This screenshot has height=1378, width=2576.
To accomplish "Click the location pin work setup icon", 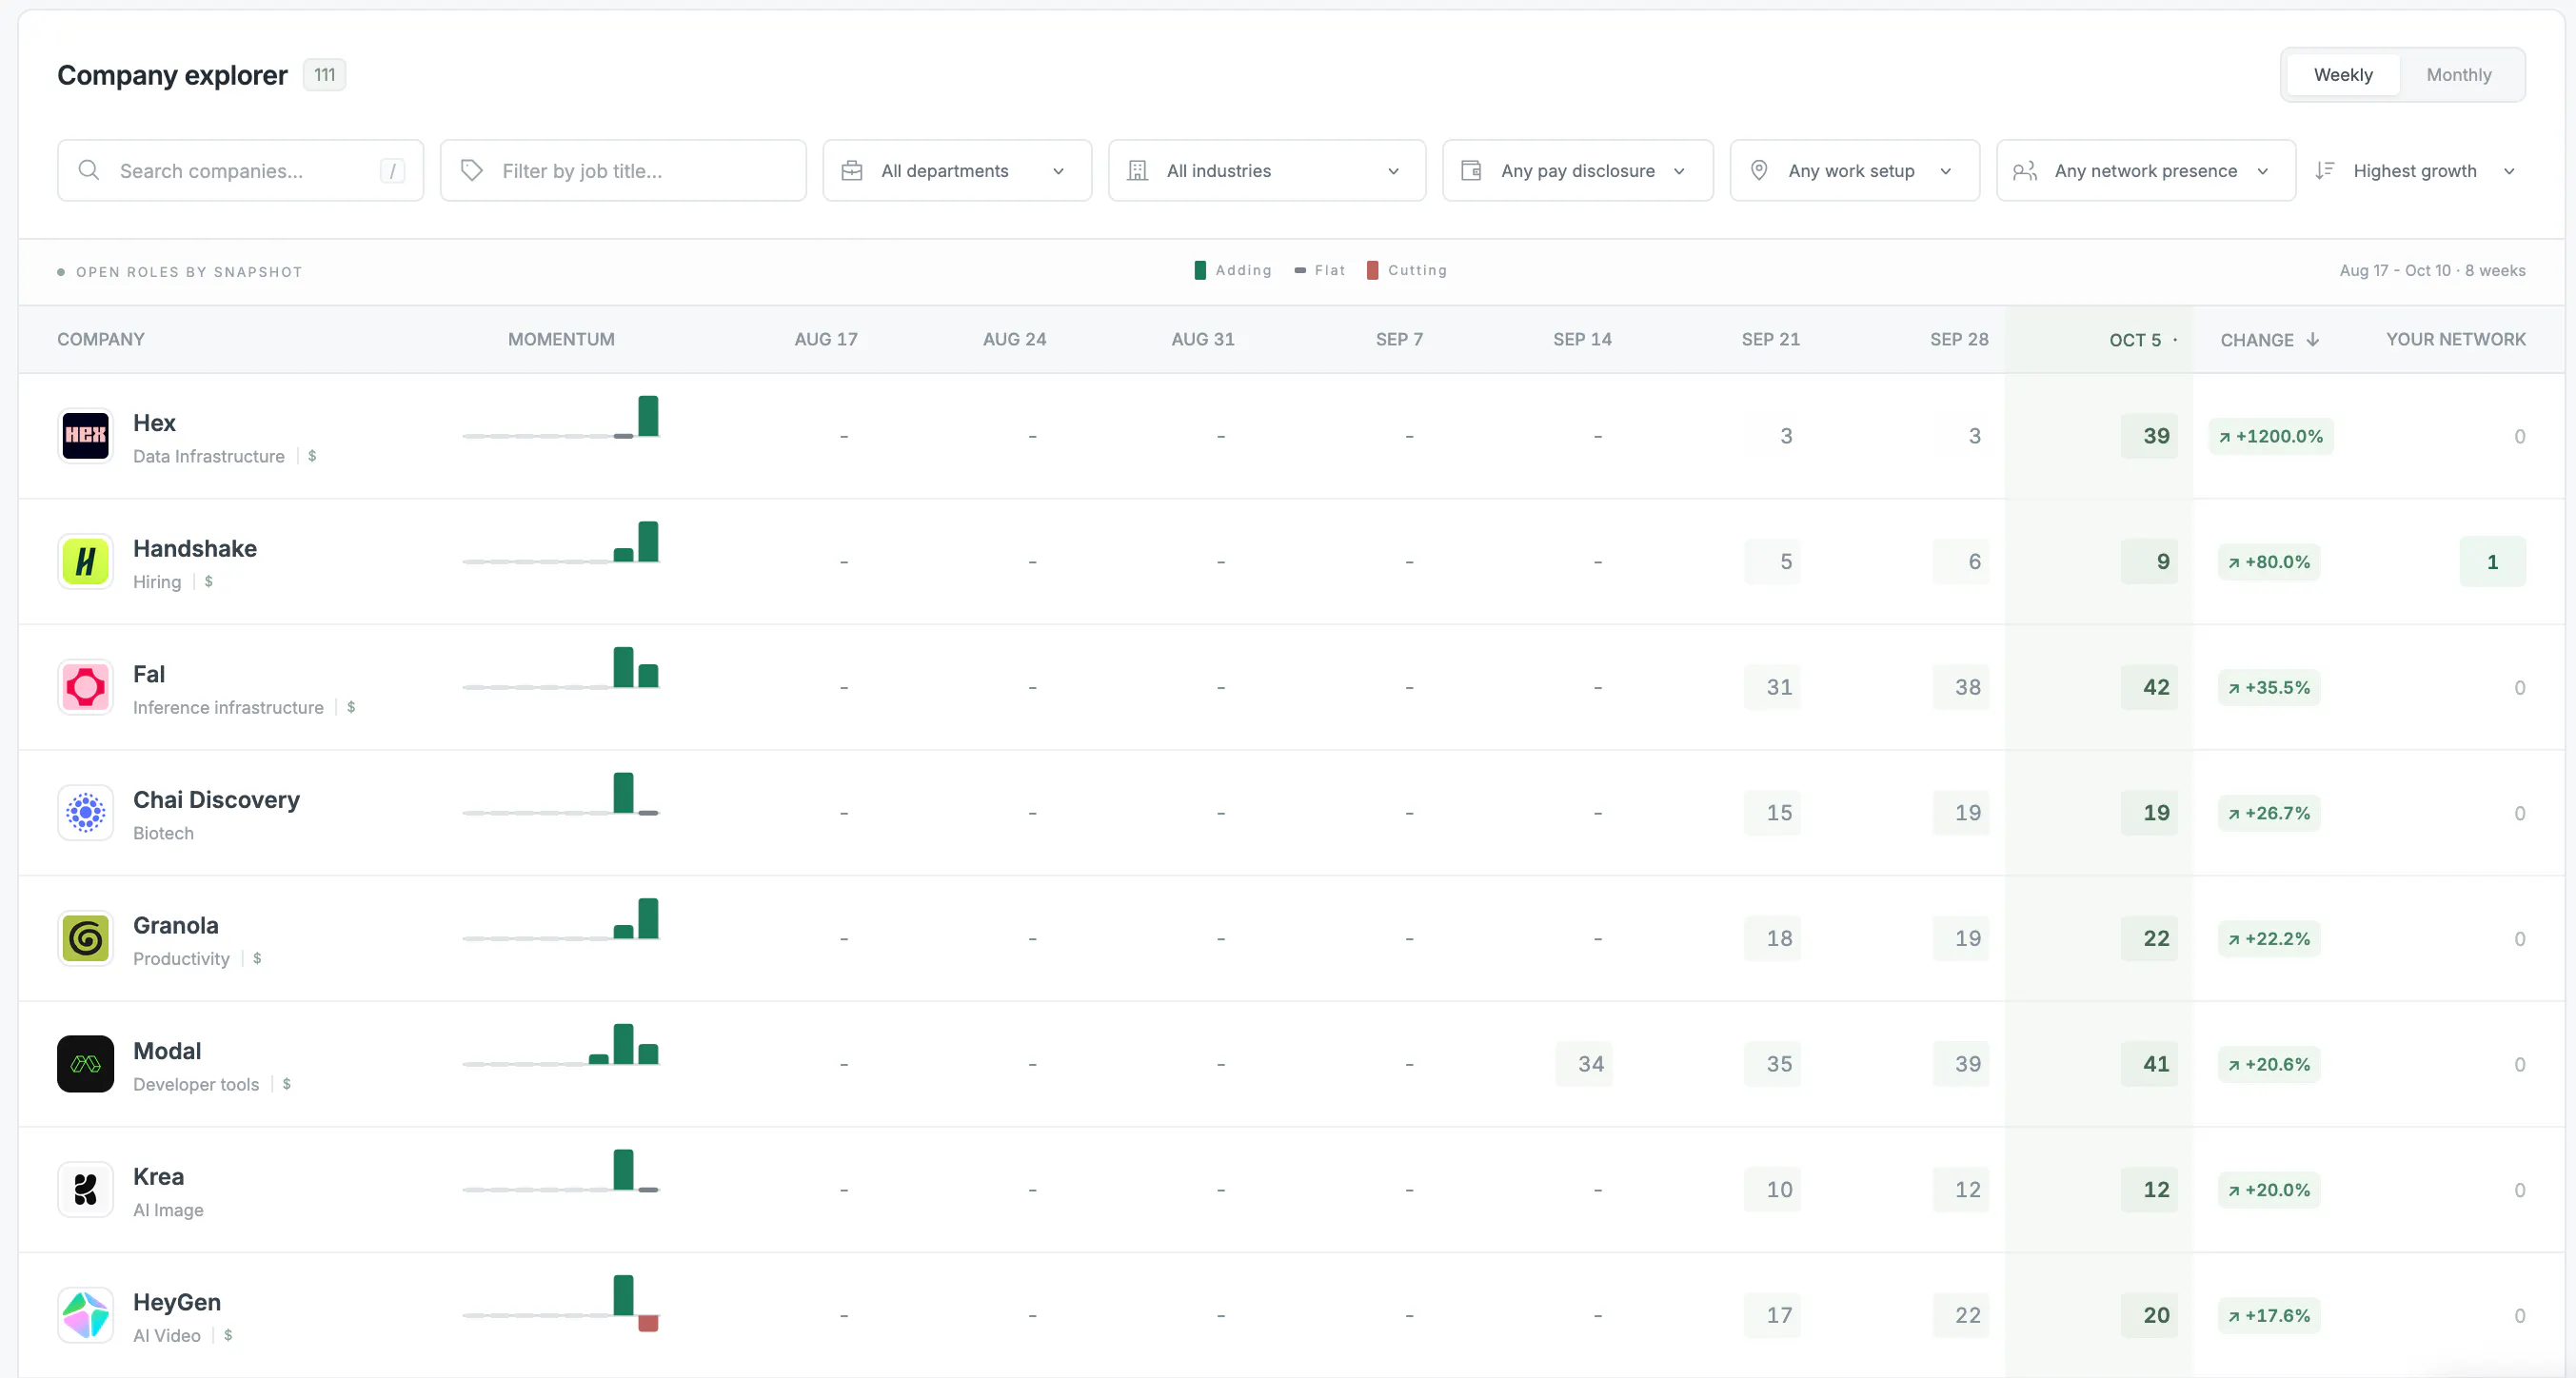I will pyautogui.click(x=1759, y=170).
